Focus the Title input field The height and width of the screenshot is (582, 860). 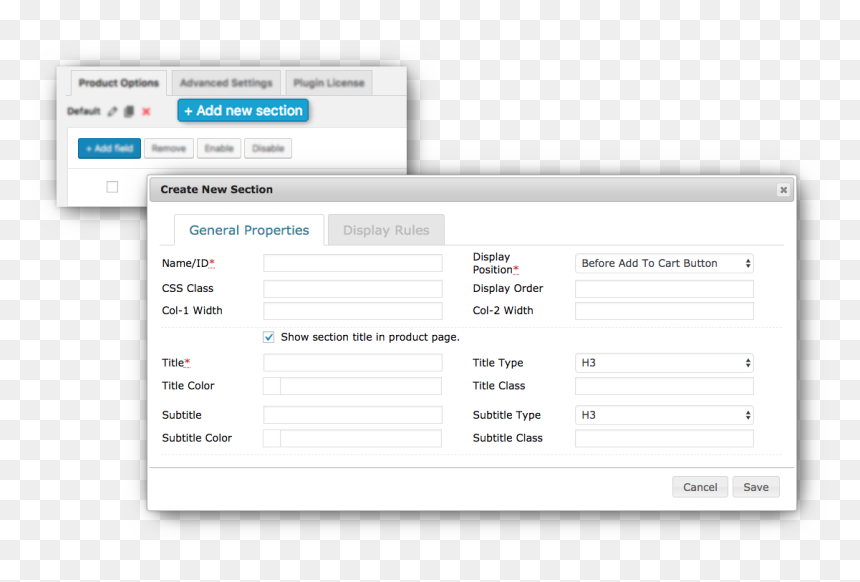pos(353,363)
